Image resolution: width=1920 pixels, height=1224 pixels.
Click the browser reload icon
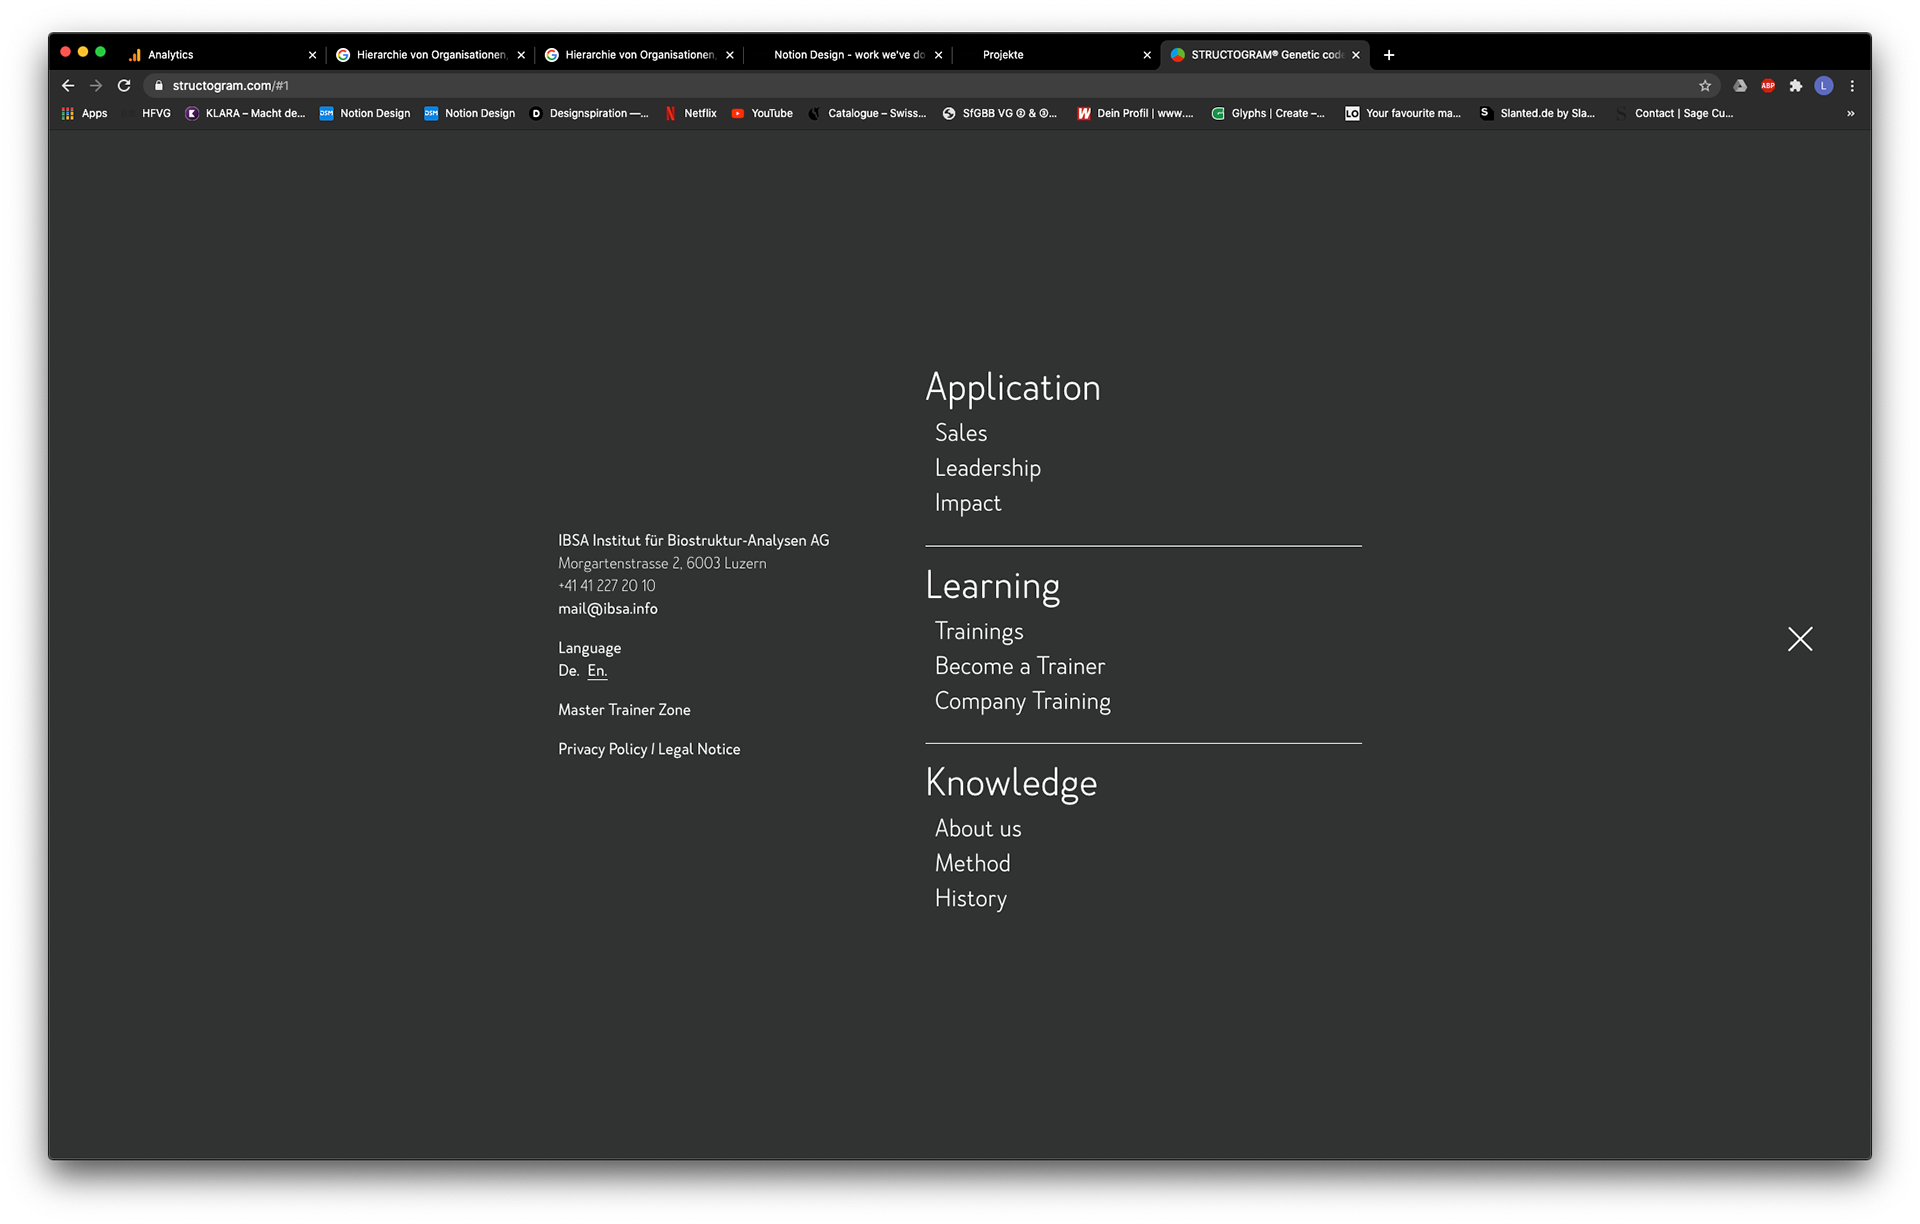click(x=124, y=86)
